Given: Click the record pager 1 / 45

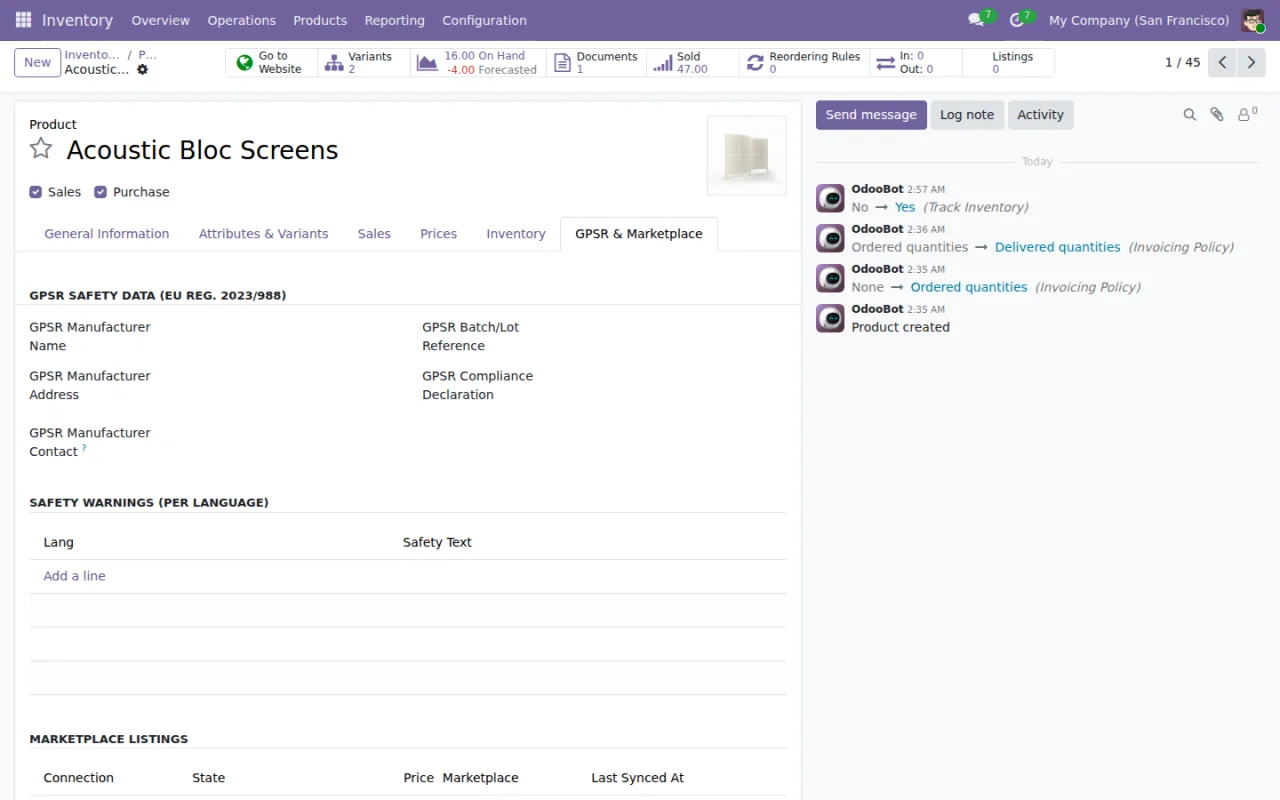Looking at the screenshot, I should 1182,62.
